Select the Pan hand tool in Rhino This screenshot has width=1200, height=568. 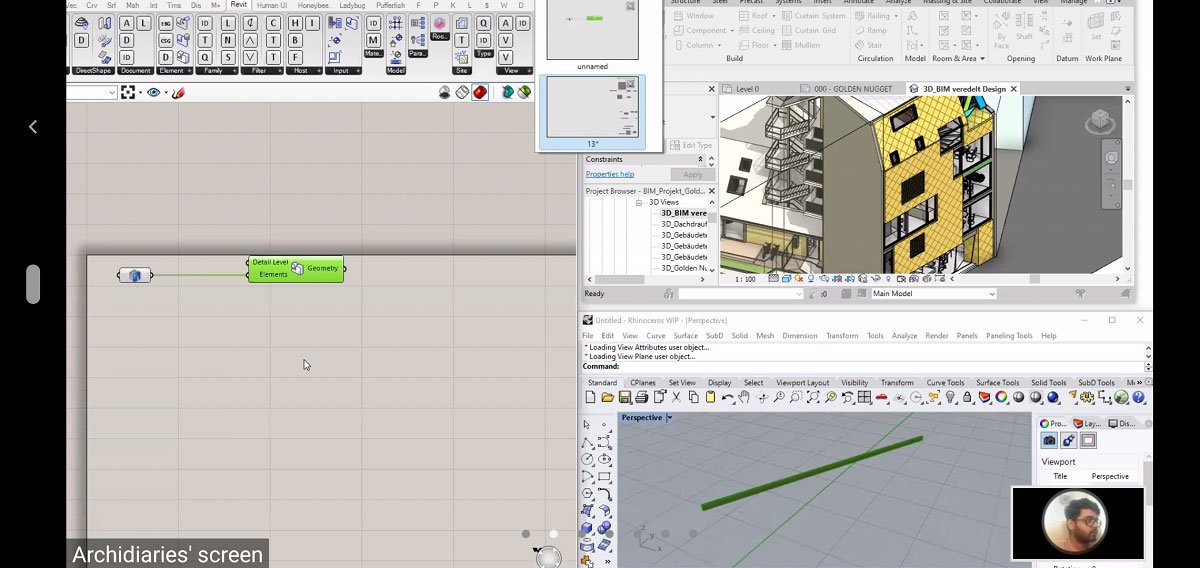pyautogui.click(x=743, y=398)
